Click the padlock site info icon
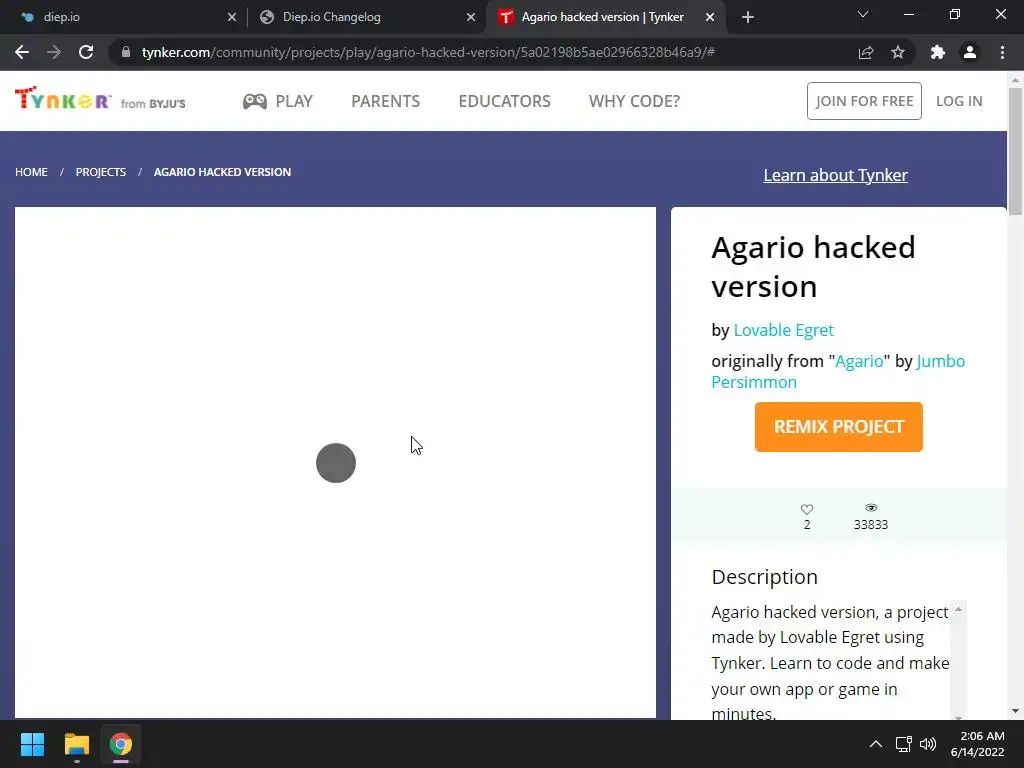Viewport: 1024px width, 768px height. coord(126,52)
